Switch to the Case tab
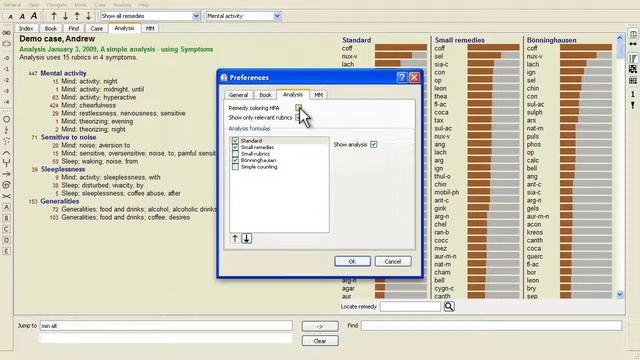The image size is (640, 360). click(x=96, y=29)
